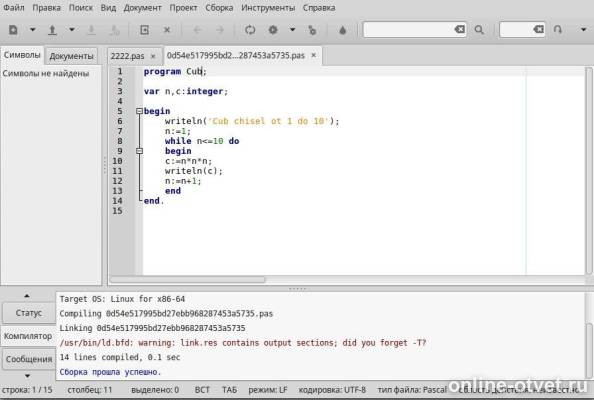Open the New file template dropdown arrow

pos(33,30)
